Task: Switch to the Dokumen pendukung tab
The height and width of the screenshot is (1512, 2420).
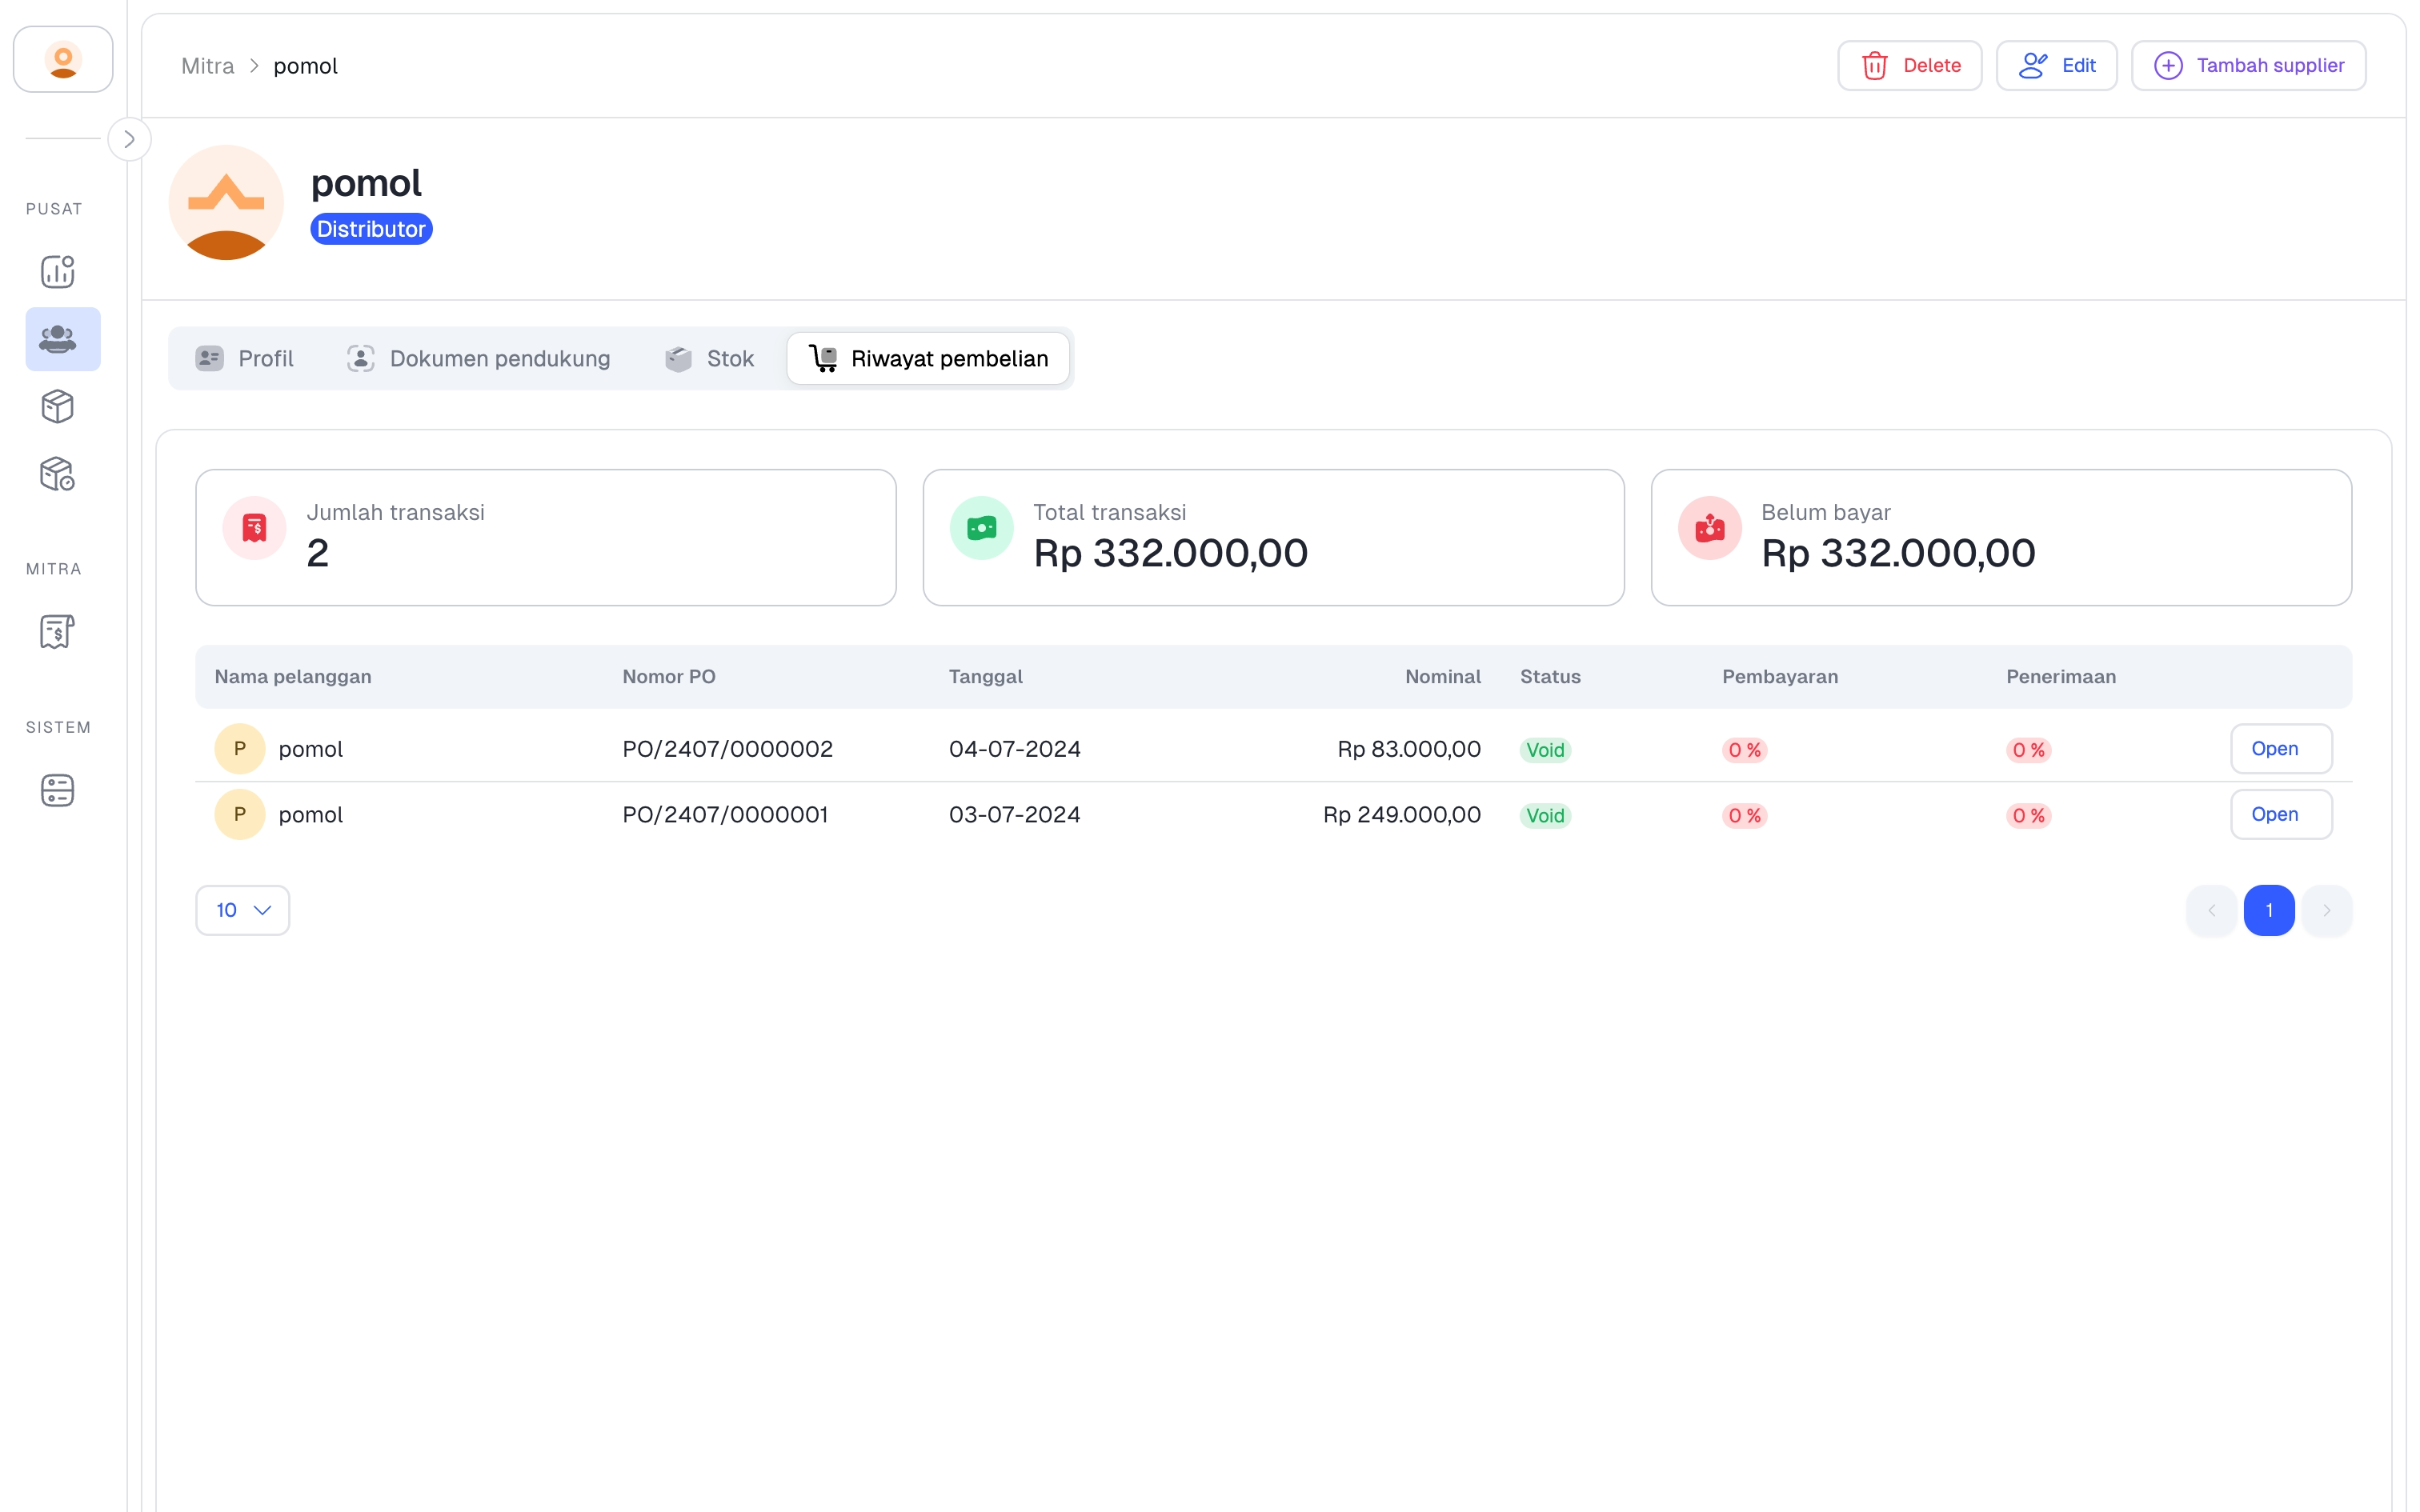Action: [x=478, y=358]
